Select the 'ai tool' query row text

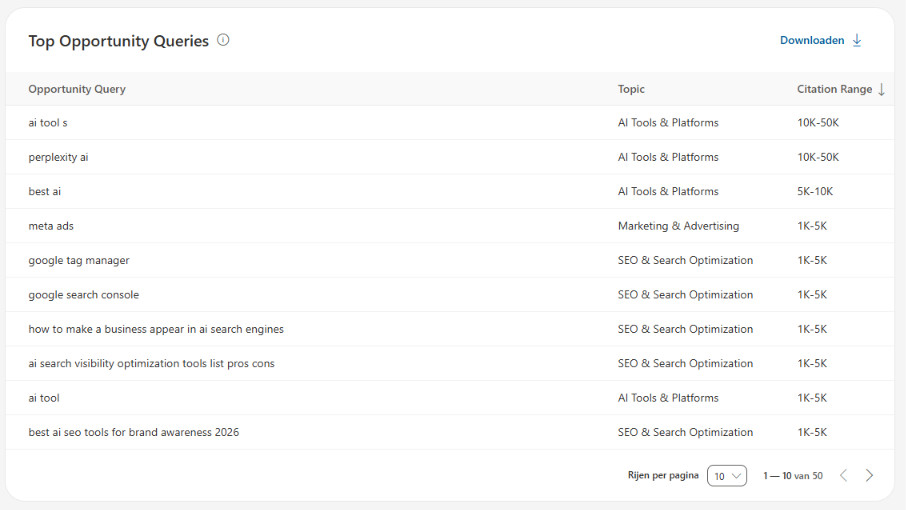[x=44, y=398]
